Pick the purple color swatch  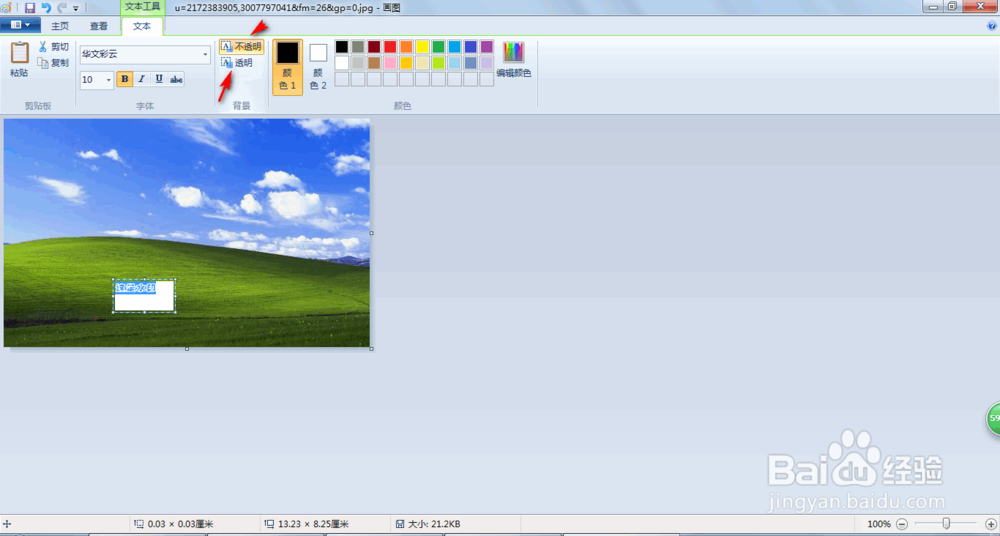point(487,47)
